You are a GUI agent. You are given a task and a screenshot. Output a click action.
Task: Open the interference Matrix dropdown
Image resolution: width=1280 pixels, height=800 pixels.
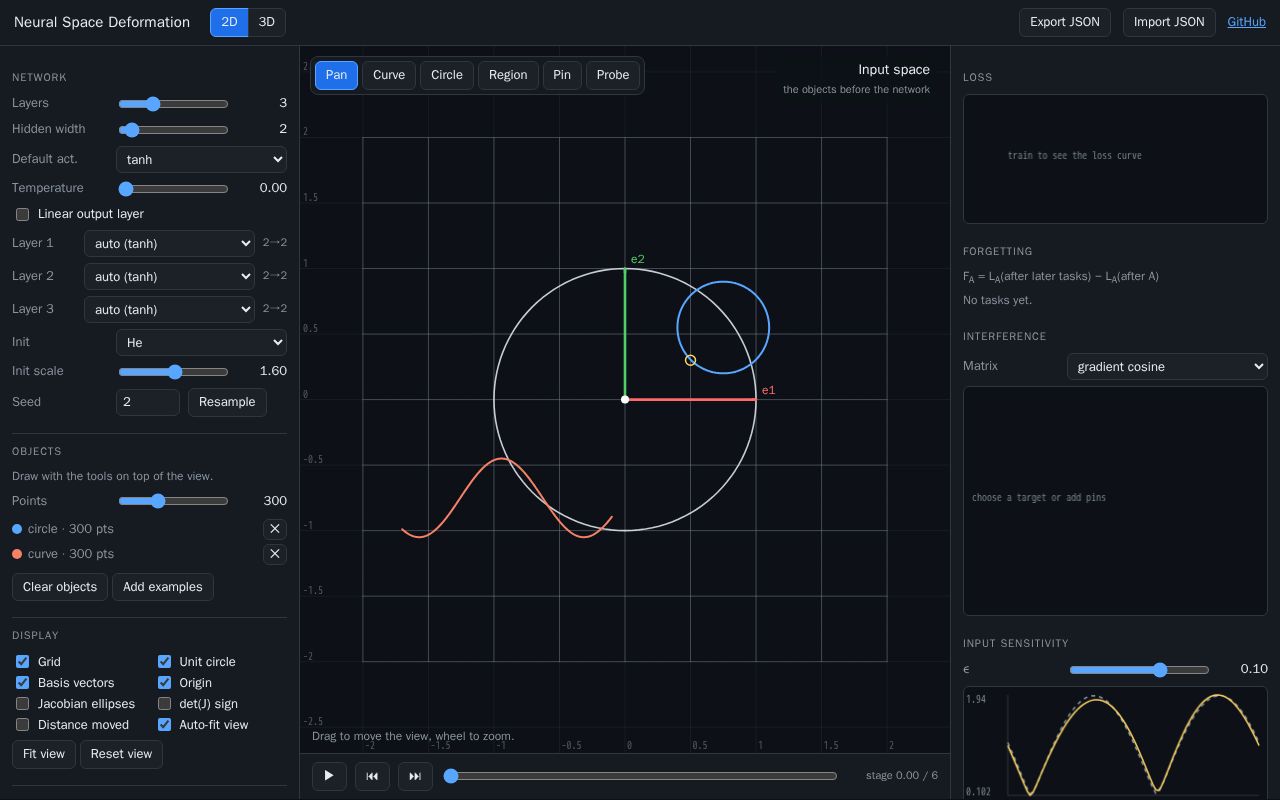(1167, 366)
